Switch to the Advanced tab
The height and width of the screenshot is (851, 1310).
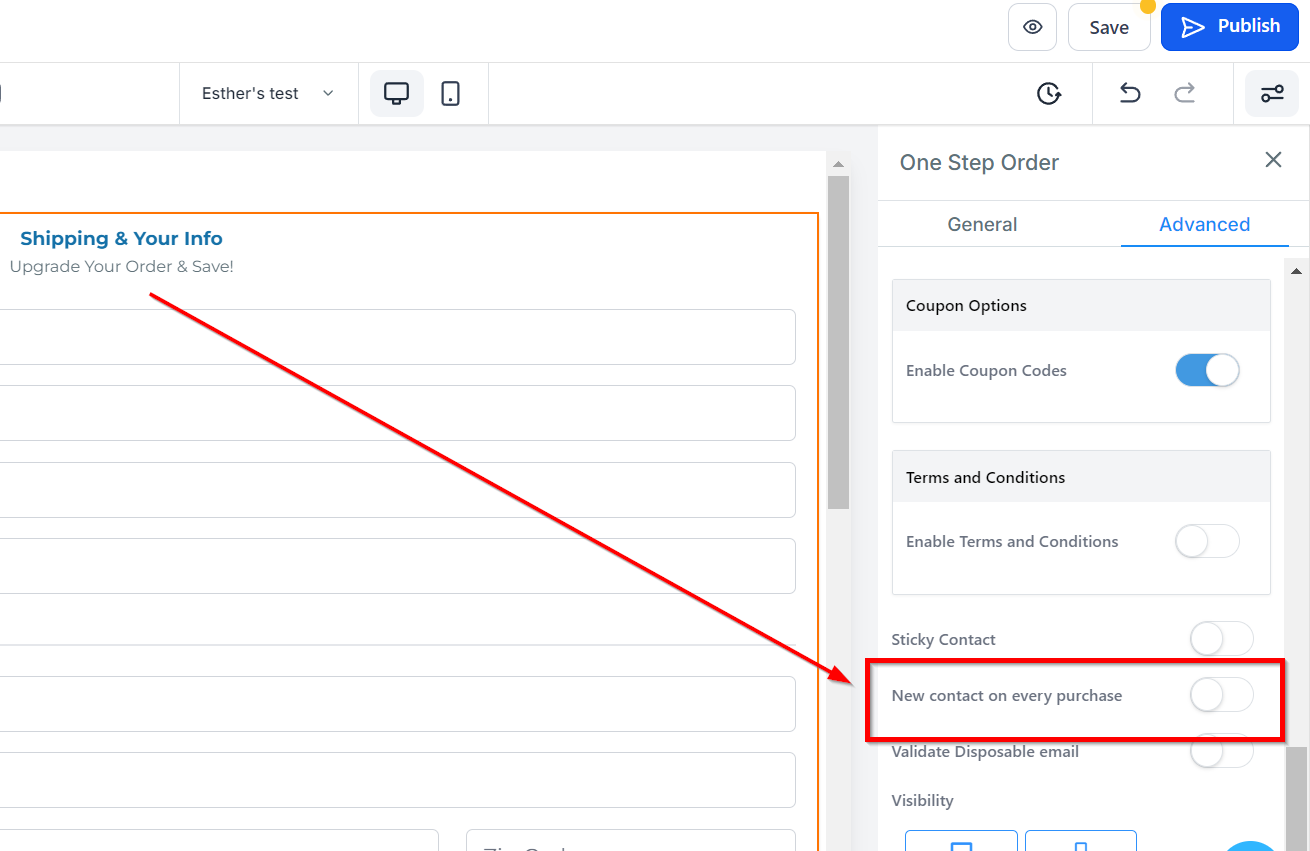point(1204,224)
